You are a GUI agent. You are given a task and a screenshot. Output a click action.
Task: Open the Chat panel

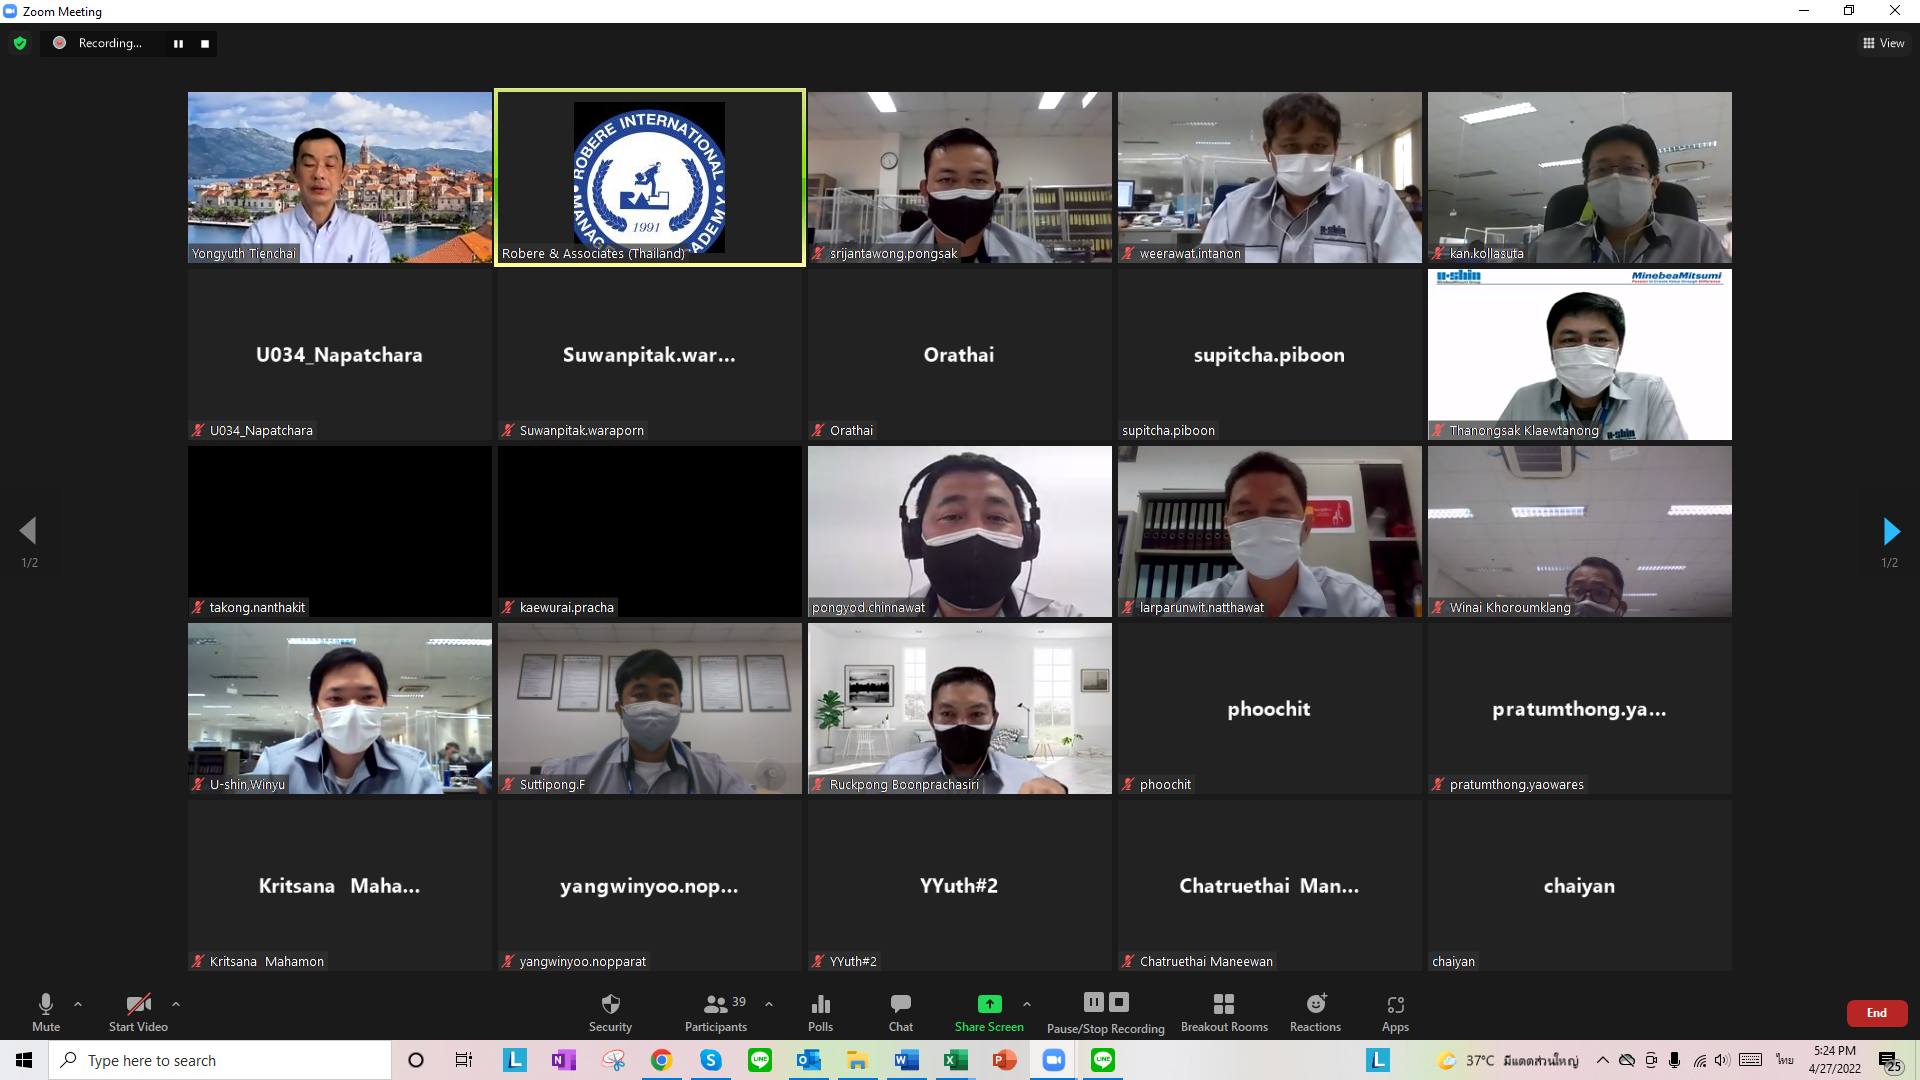coord(900,1013)
